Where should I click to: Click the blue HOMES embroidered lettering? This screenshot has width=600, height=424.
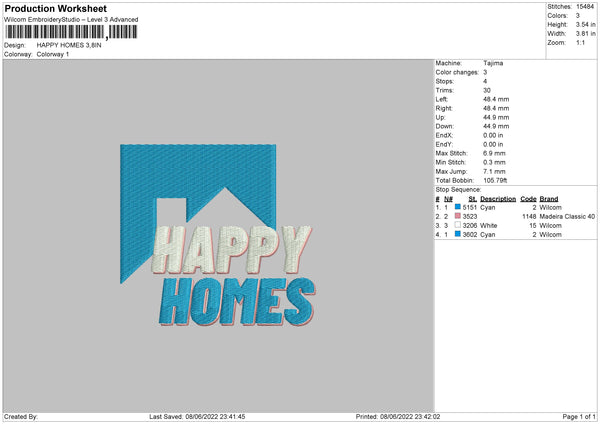(x=238, y=302)
